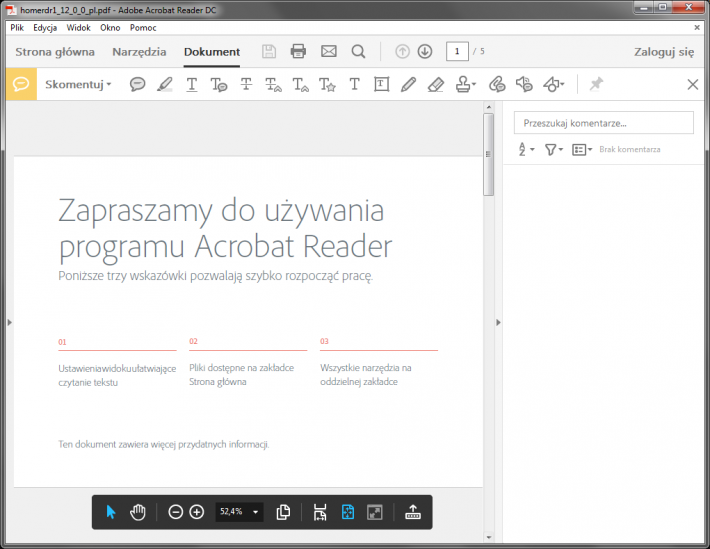Select the add note to text tool
The image size is (710, 549).
pos(219,85)
